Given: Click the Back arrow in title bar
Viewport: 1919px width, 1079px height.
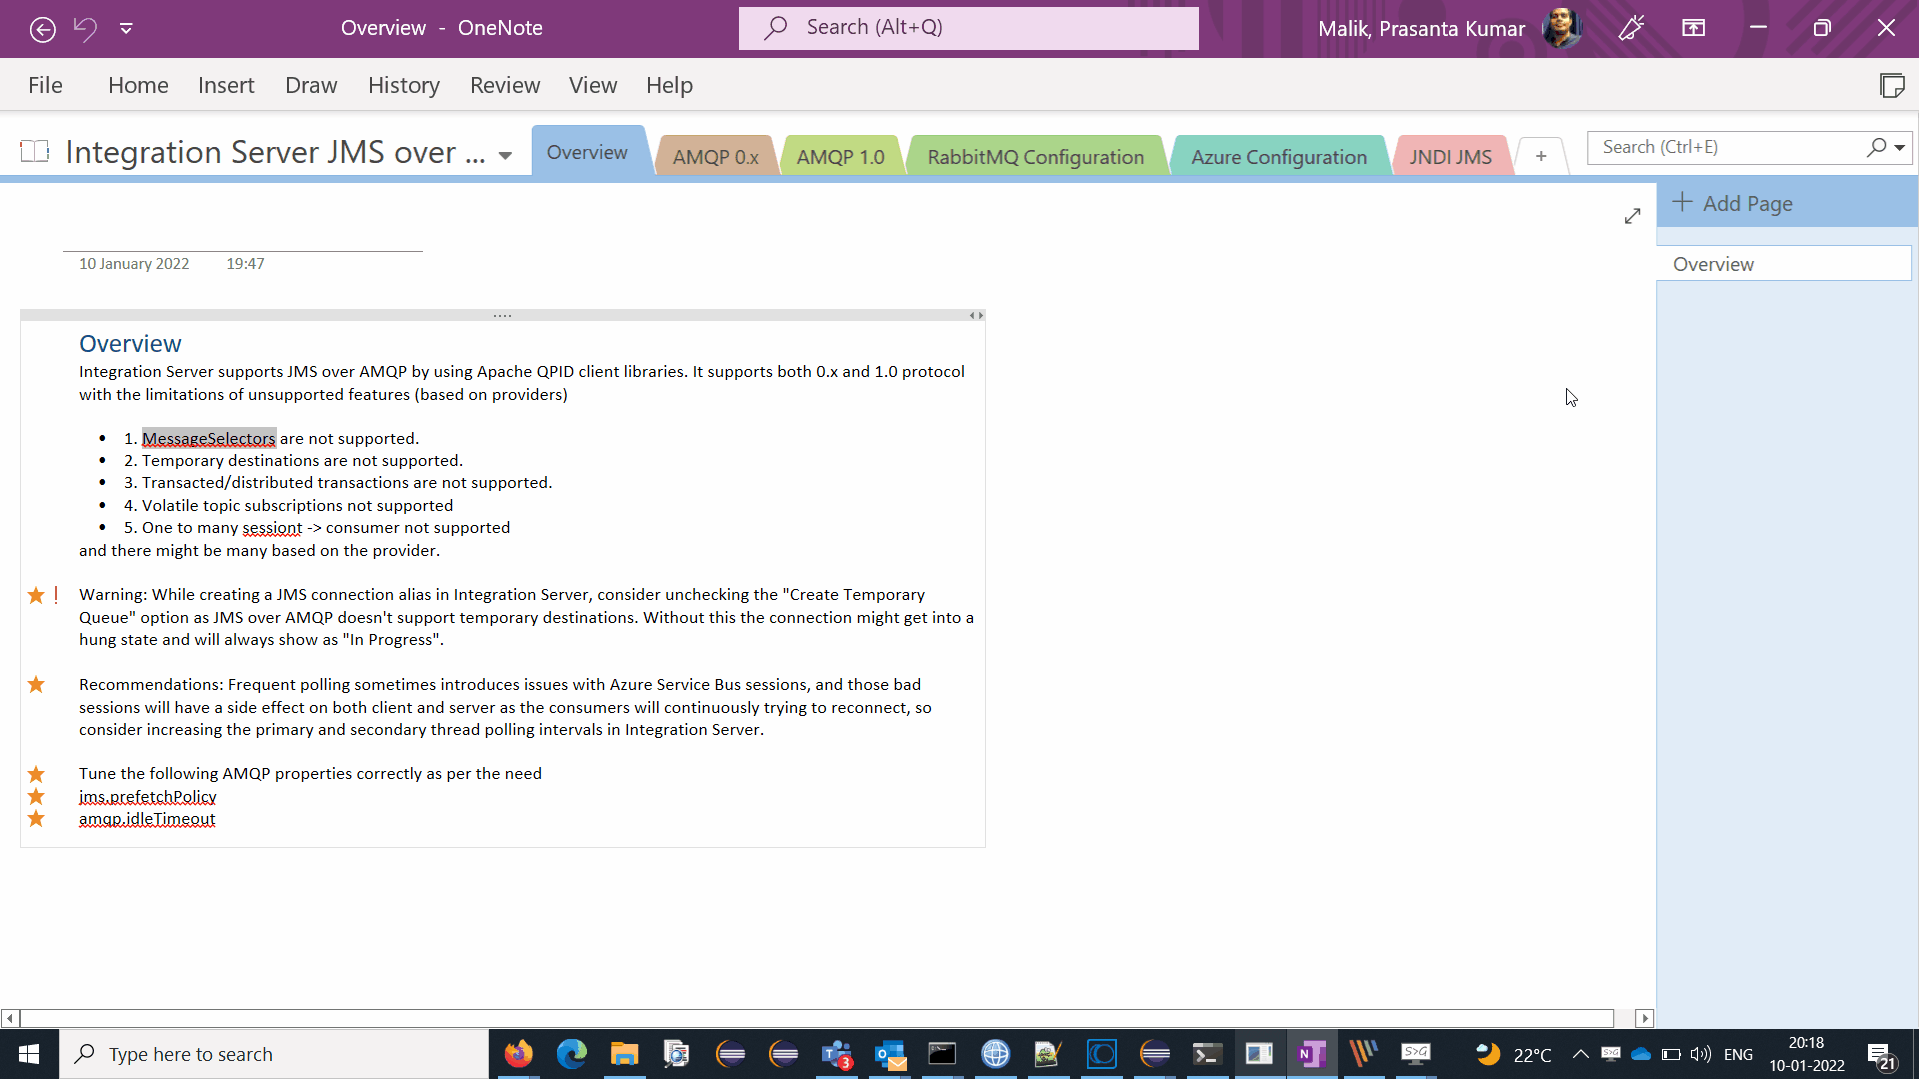Looking at the screenshot, I should pos(43,29).
